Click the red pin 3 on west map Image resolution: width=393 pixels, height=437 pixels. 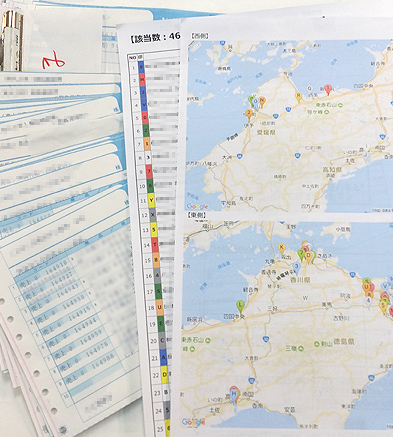(328, 90)
